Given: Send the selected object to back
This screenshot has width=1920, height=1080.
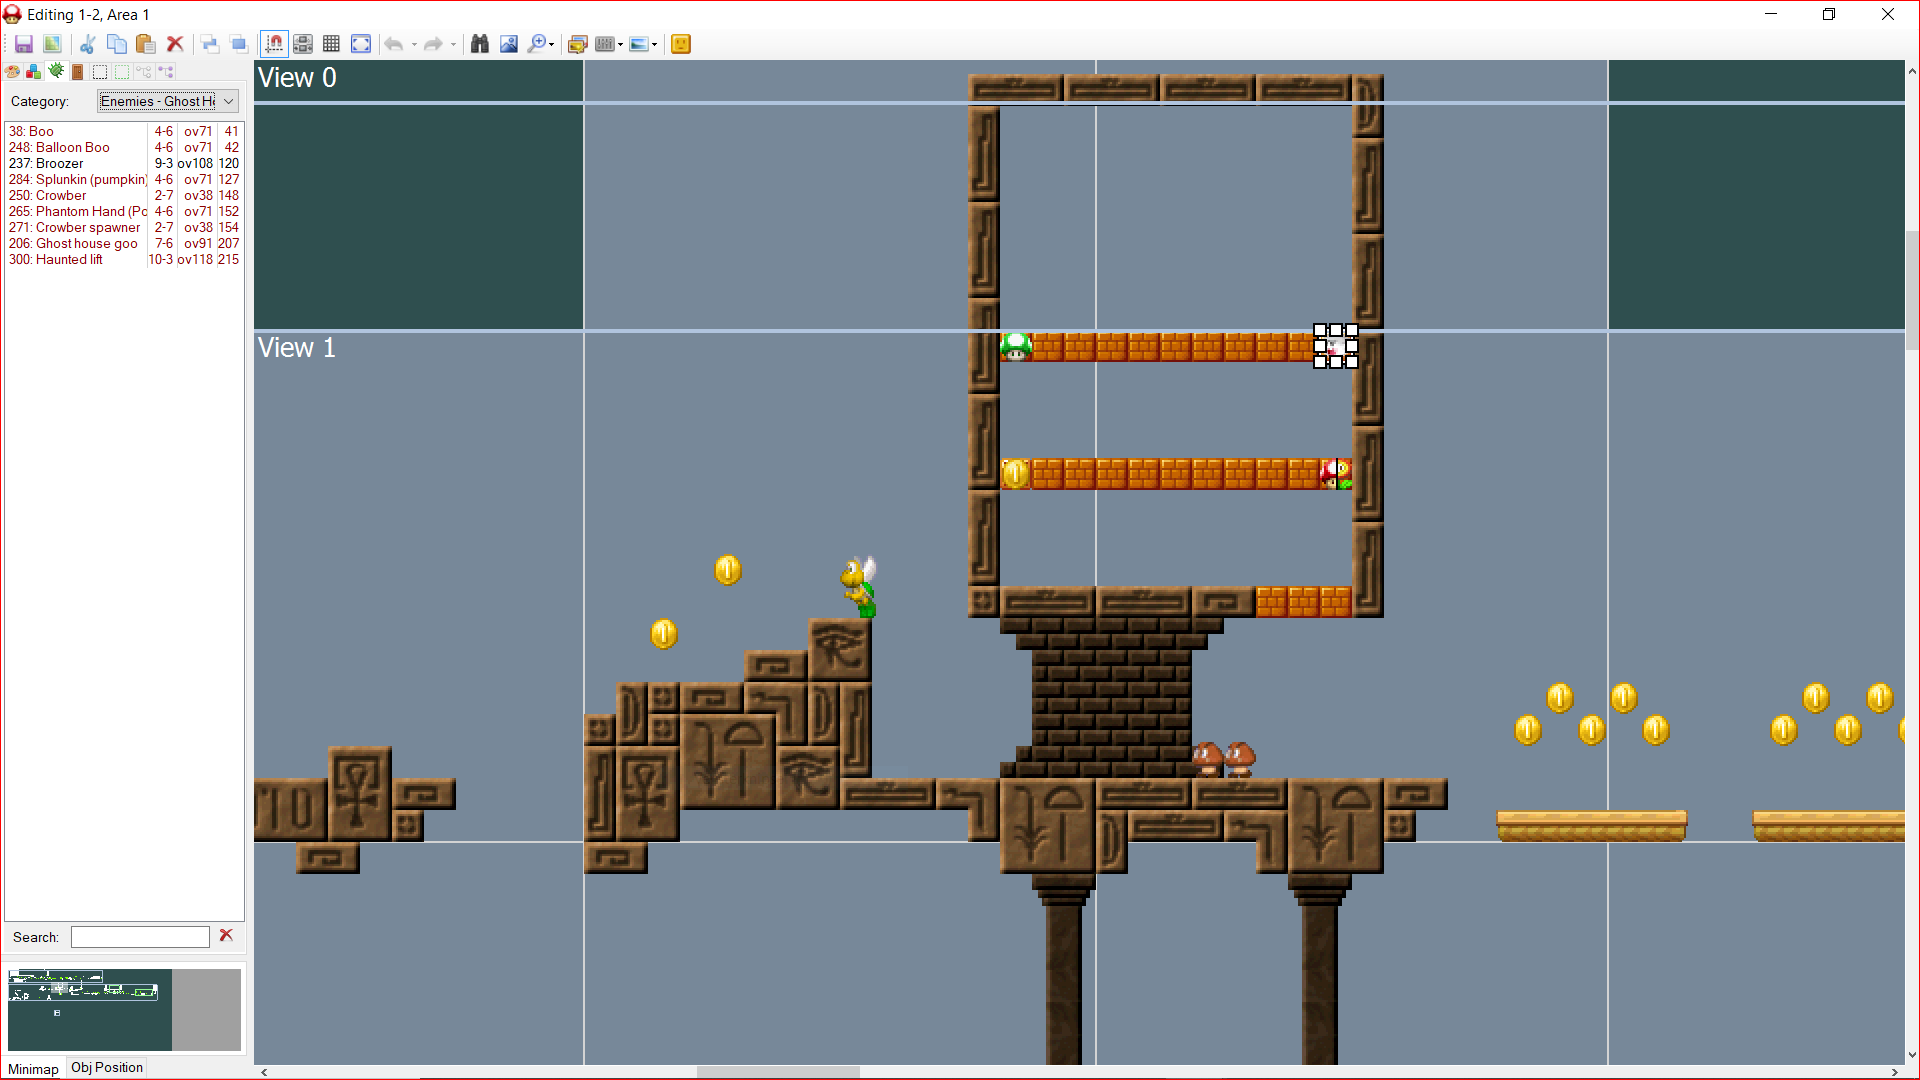Looking at the screenshot, I should click(x=239, y=44).
